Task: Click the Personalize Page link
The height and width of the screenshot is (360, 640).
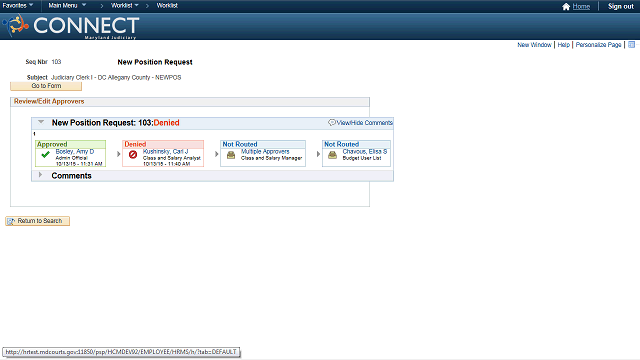Action: (598, 44)
